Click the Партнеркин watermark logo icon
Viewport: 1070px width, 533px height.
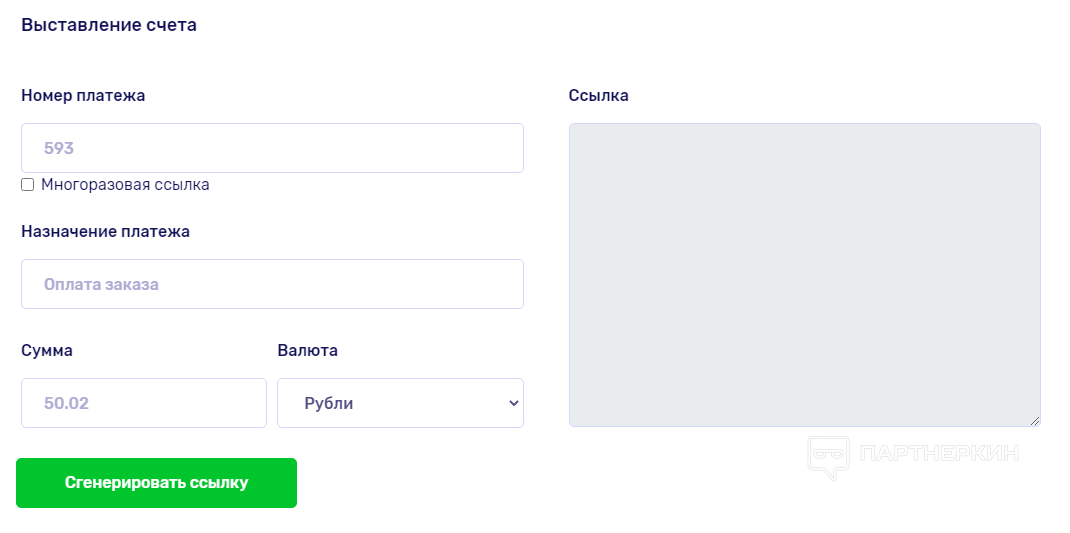coord(828,457)
